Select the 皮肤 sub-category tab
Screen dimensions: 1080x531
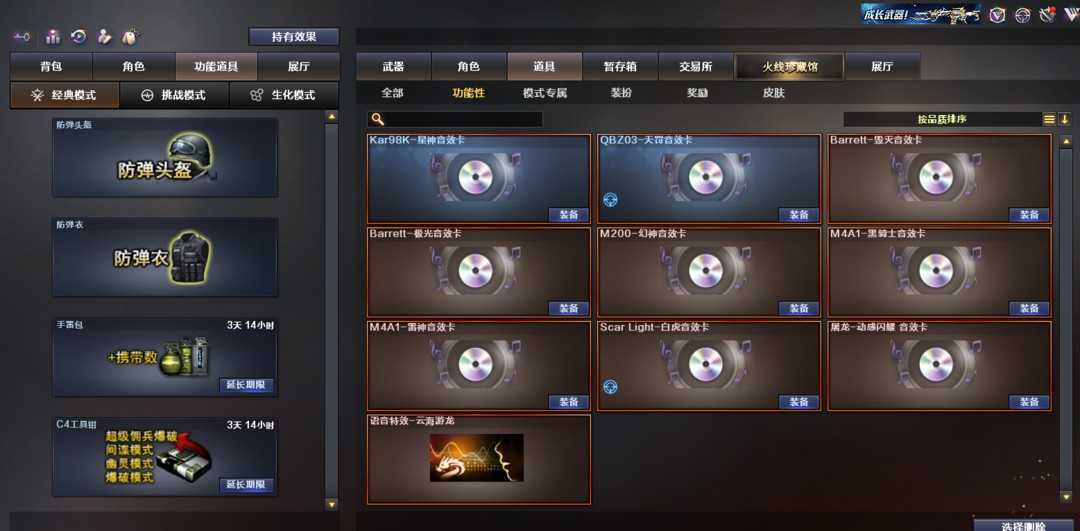[x=773, y=92]
